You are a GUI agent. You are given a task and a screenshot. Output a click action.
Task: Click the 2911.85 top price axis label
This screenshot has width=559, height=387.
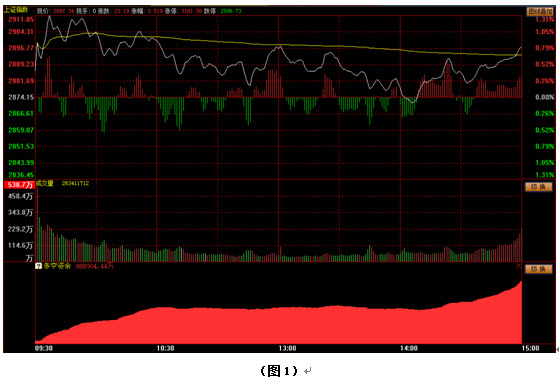pos(21,20)
